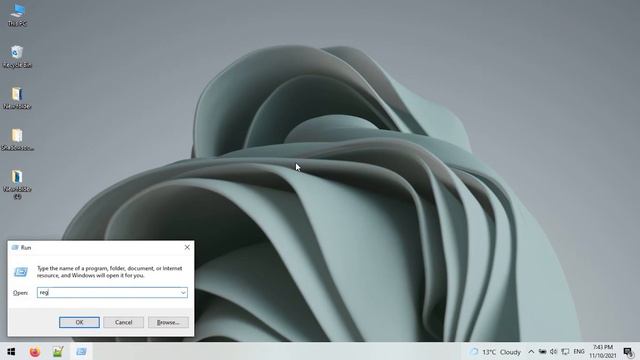Click Cancel in the Run dialog
The width and height of the screenshot is (640, 360).
click(x=123, y=322)
